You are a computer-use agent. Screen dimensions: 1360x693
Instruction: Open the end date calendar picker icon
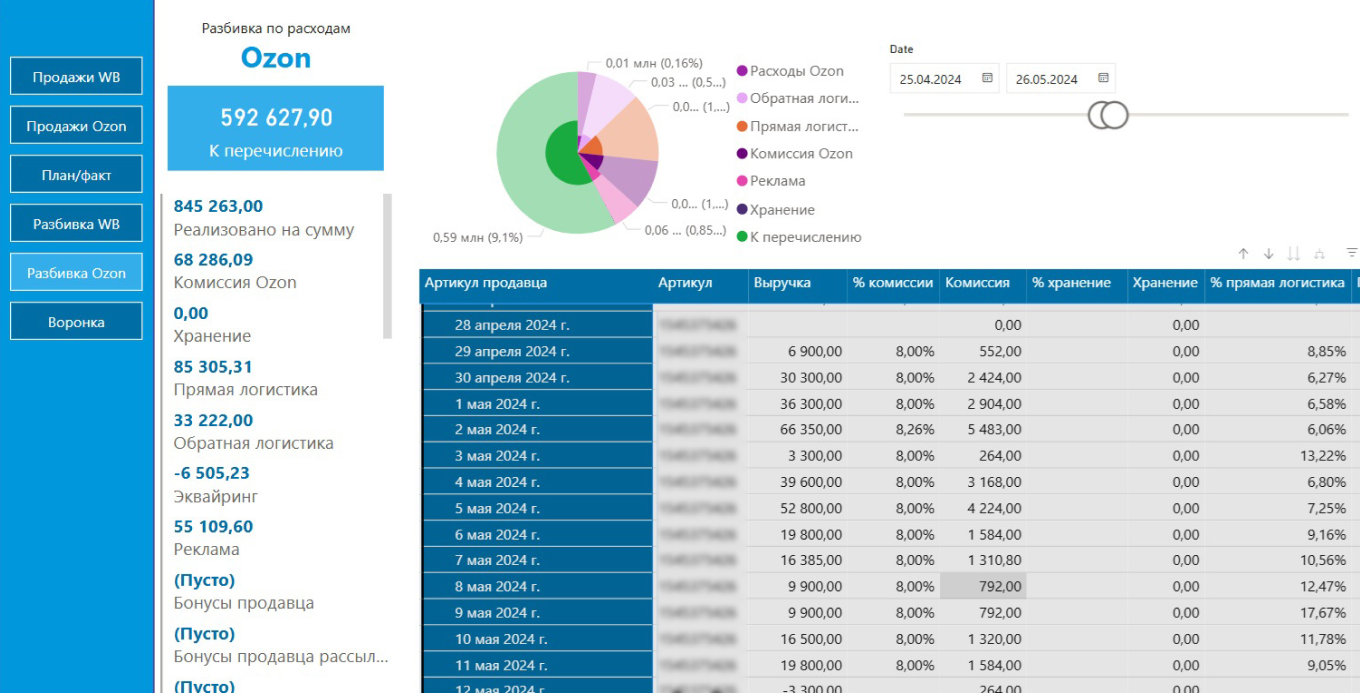click(x=1103, y=78)
